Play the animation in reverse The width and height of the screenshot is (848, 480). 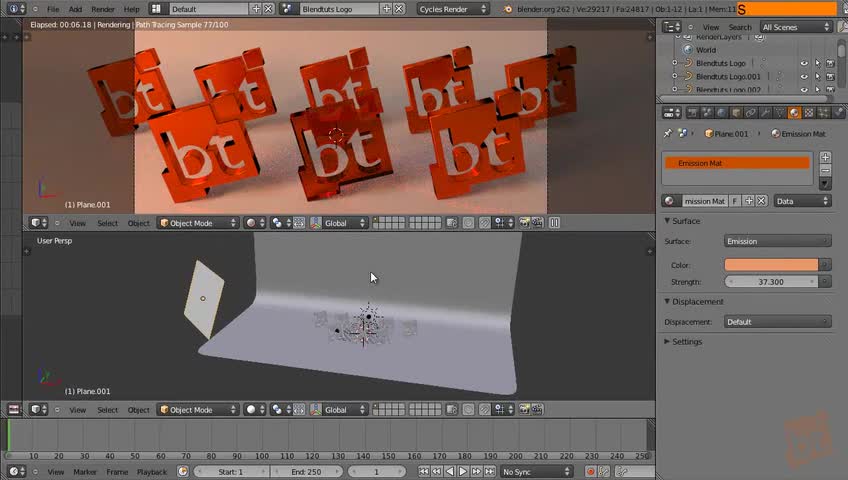(x=450, y=471)
